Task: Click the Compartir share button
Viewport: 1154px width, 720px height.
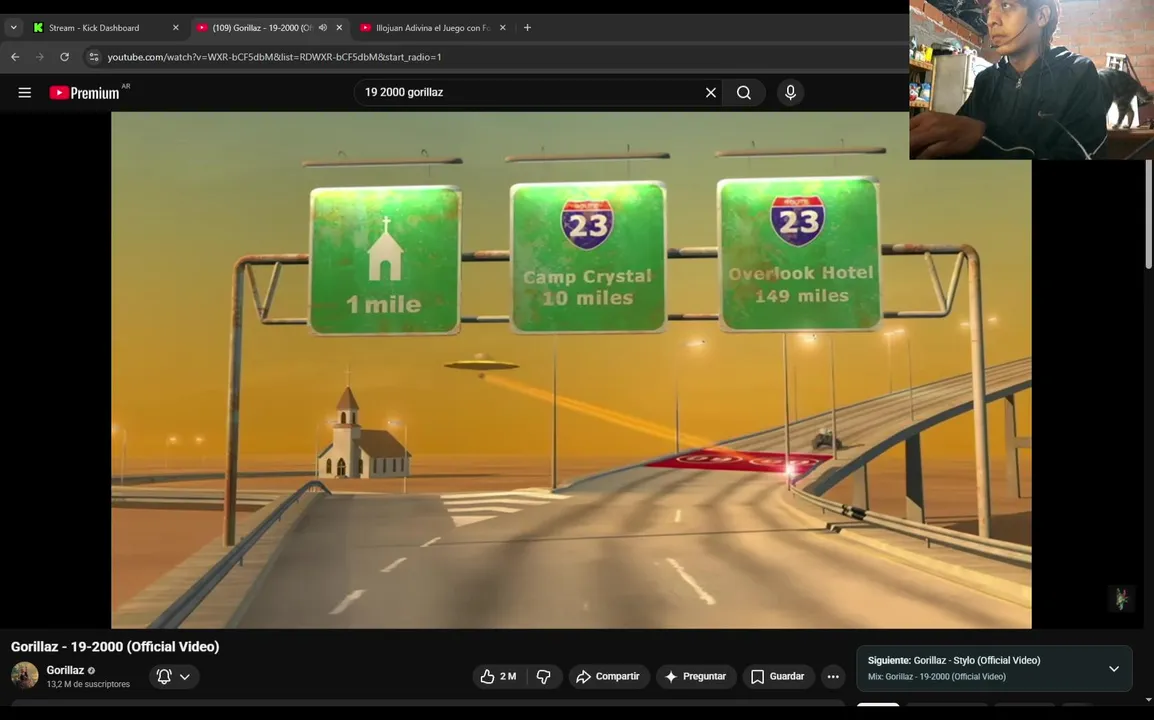Action: 608,677
